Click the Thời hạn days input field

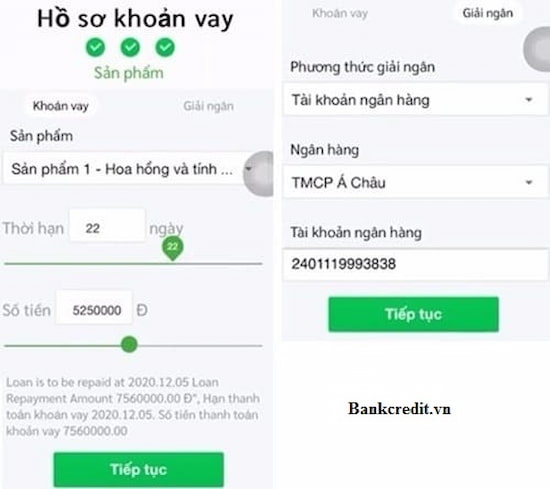click(x=107, y=226)
